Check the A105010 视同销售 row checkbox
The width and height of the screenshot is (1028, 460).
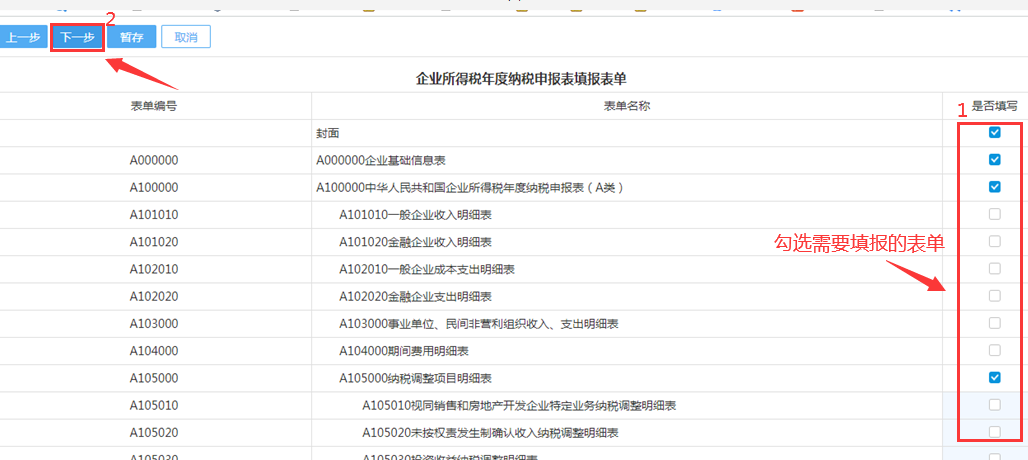[x=994, y=405]
